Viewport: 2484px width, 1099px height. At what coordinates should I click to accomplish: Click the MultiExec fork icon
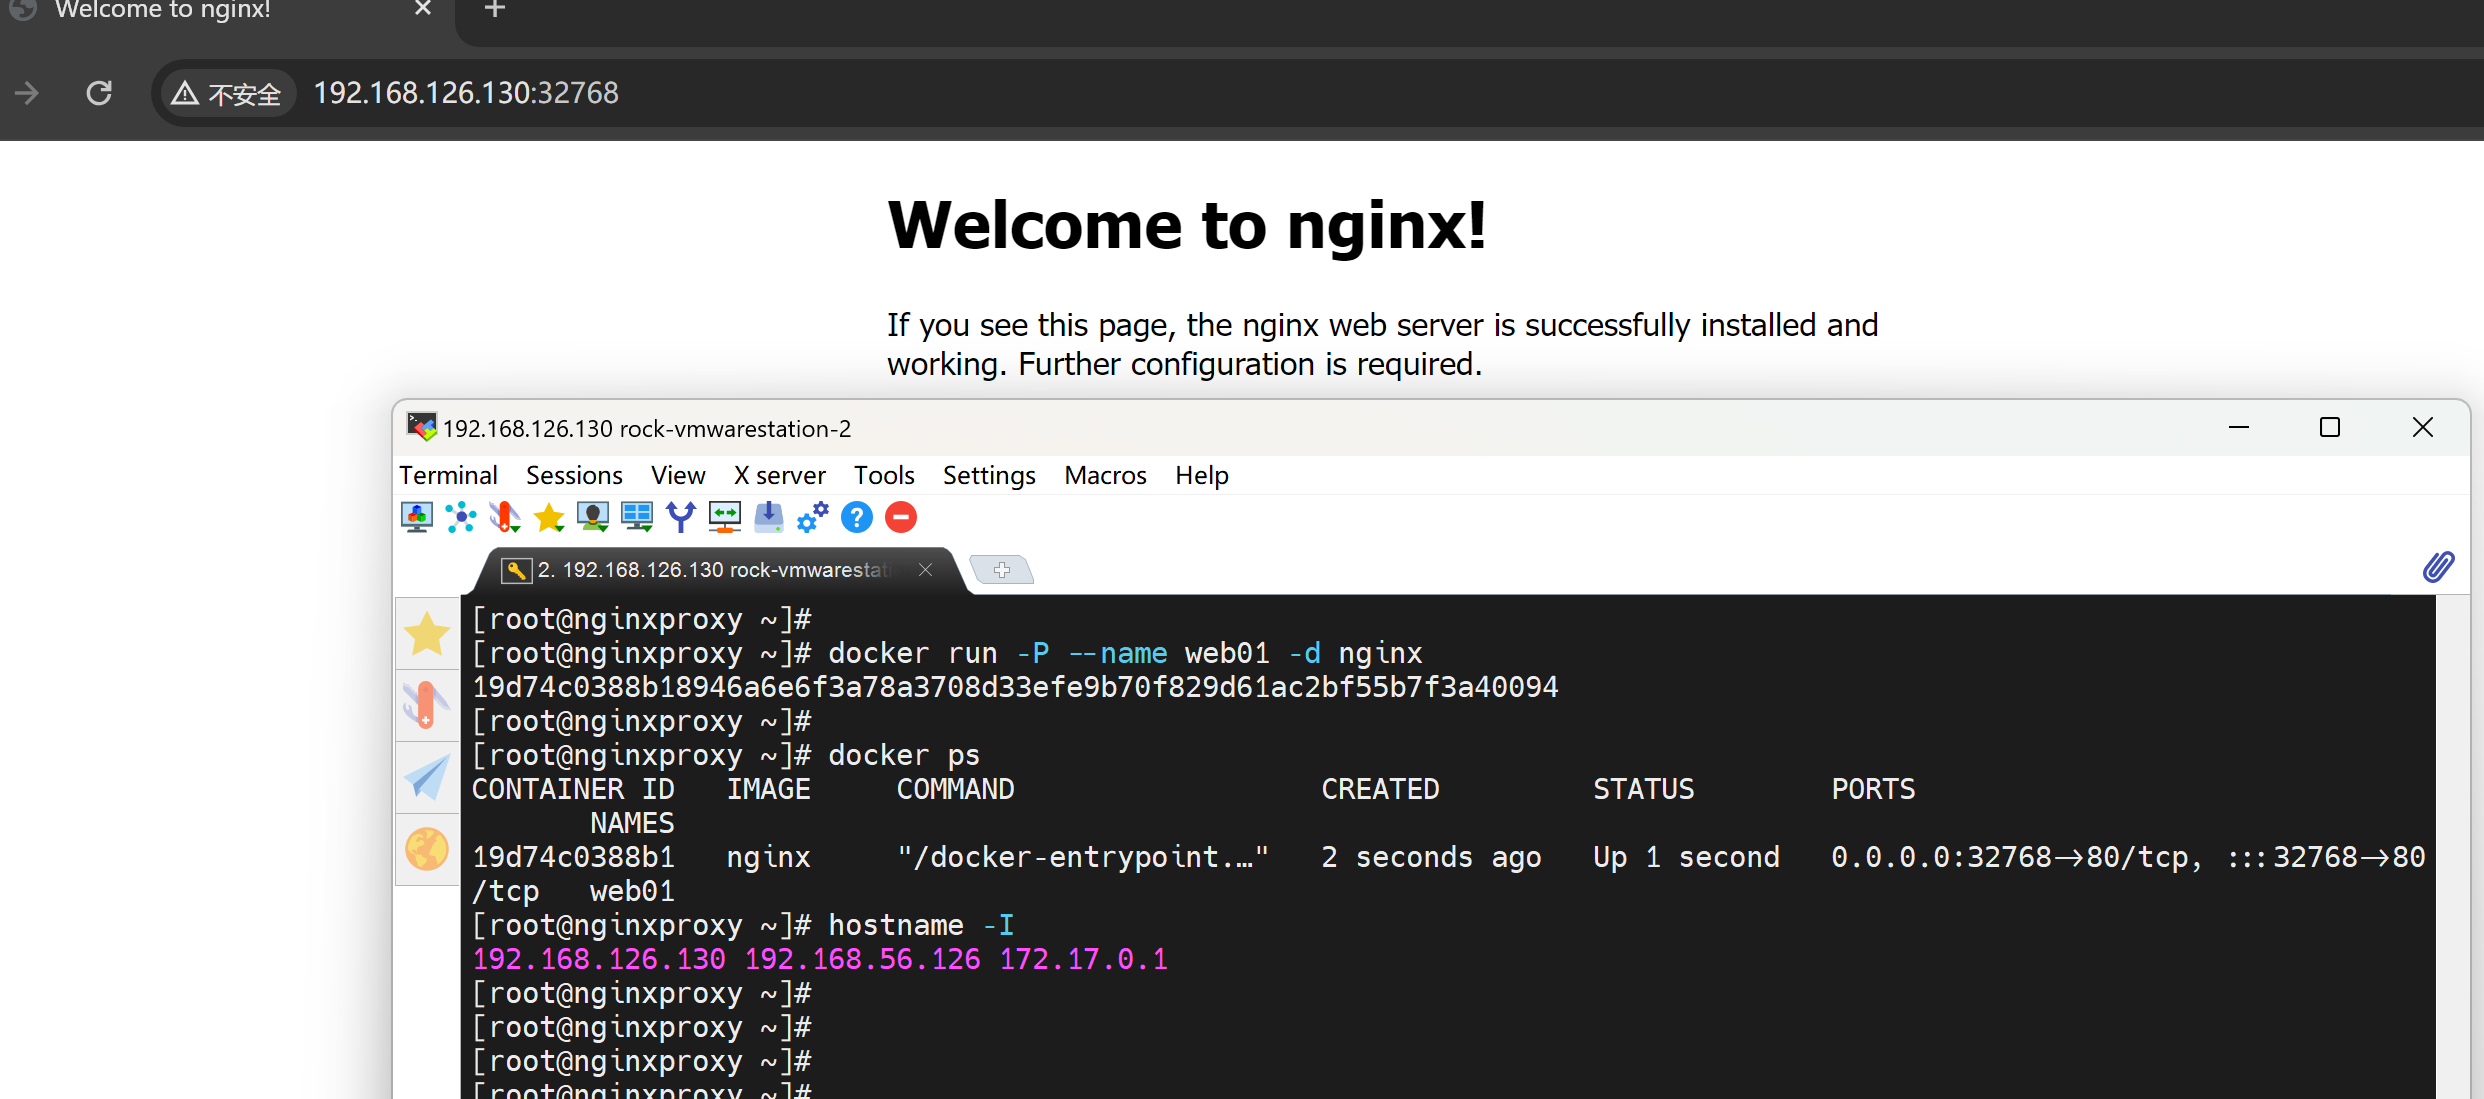(681, 517)
